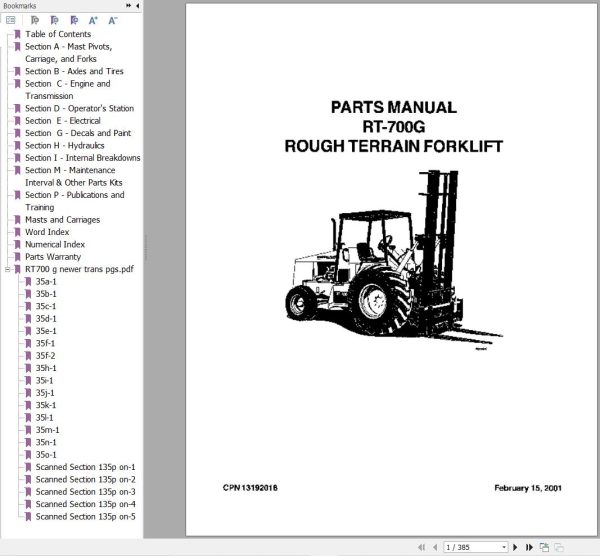Open Section I - Internal Breakdowns bookmark
600x556 pixels.
(83, 158)
